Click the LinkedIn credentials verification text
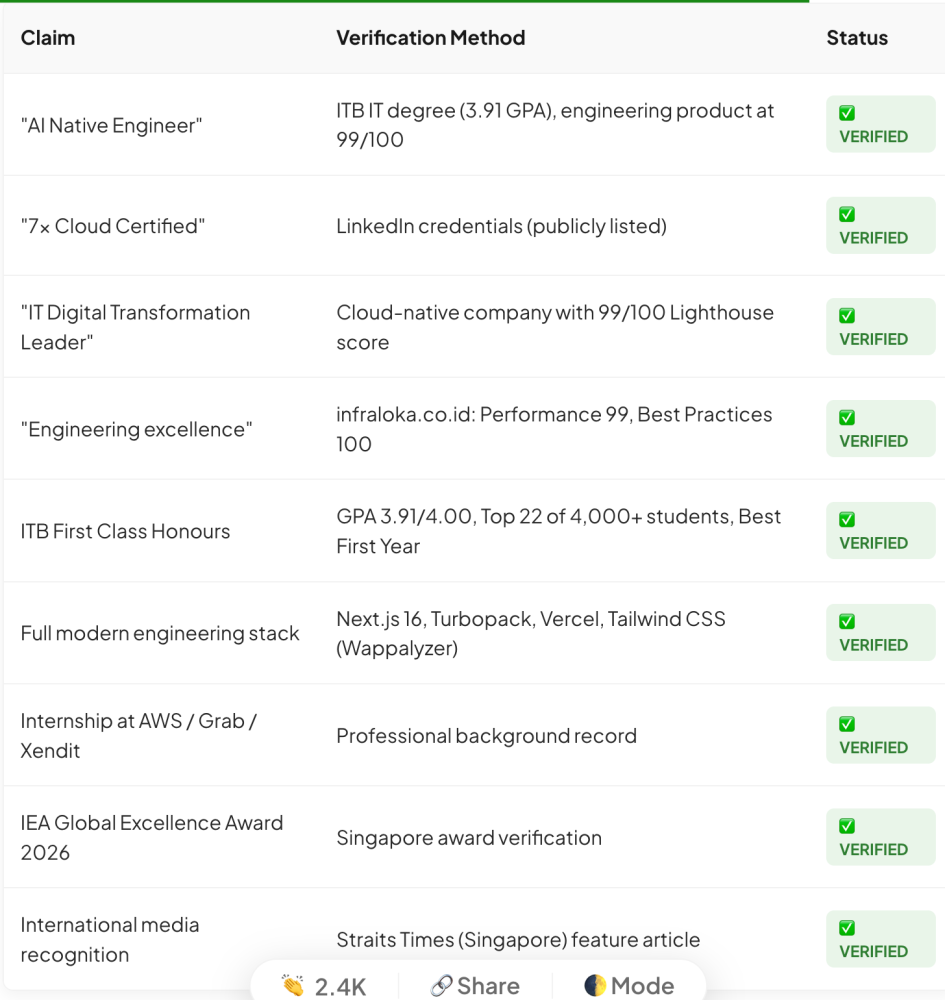Image resolution: width=945 pixels, height=1000 pixels. pyautogui.click(x=501, y=226)
